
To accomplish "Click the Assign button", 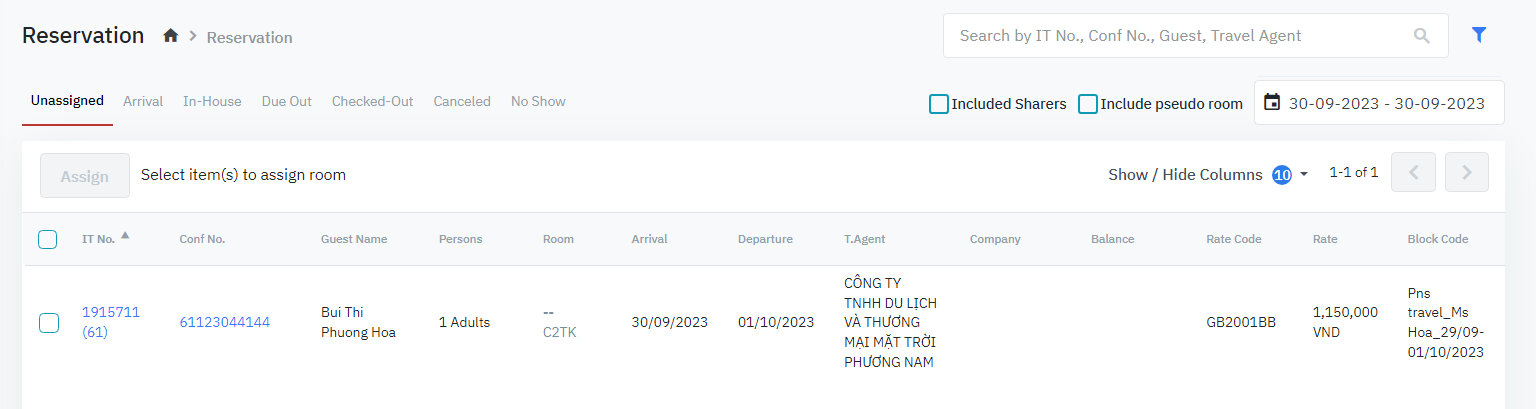I will click(85, 176).
